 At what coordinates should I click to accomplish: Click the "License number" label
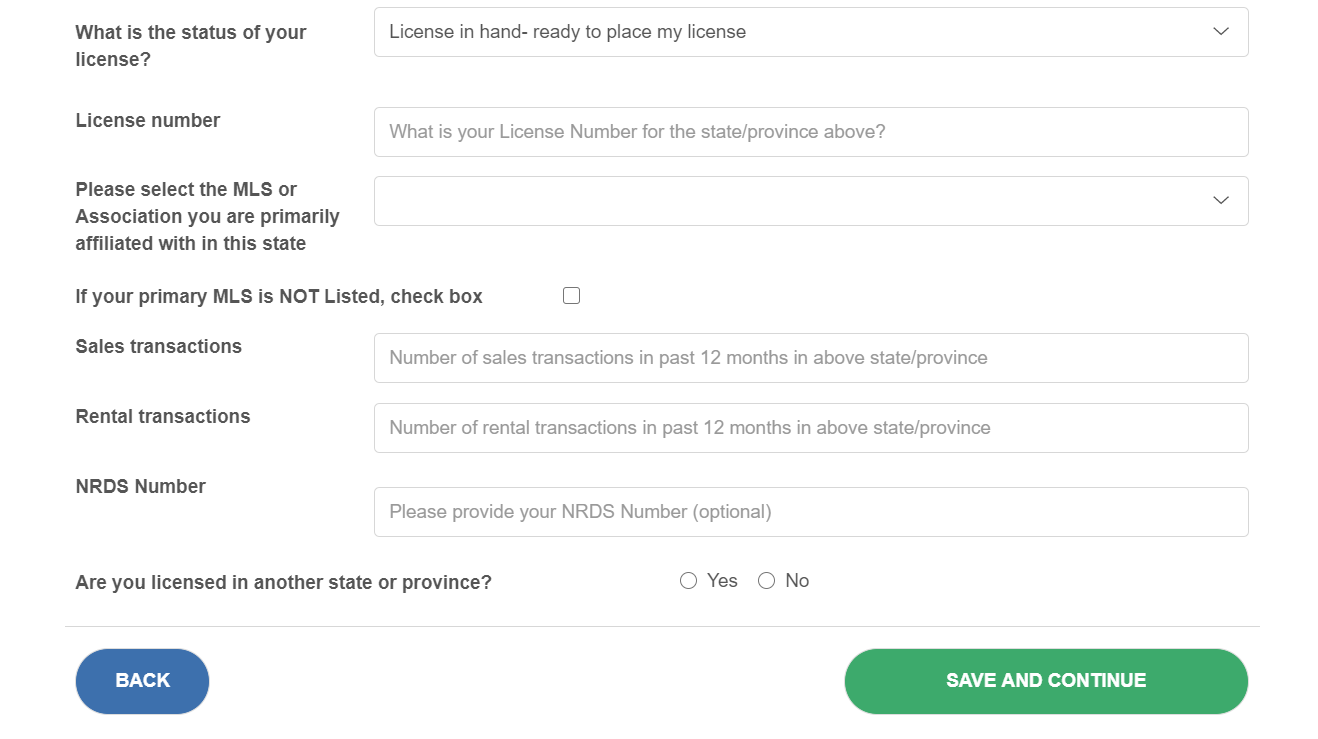[x=148, y=121]
